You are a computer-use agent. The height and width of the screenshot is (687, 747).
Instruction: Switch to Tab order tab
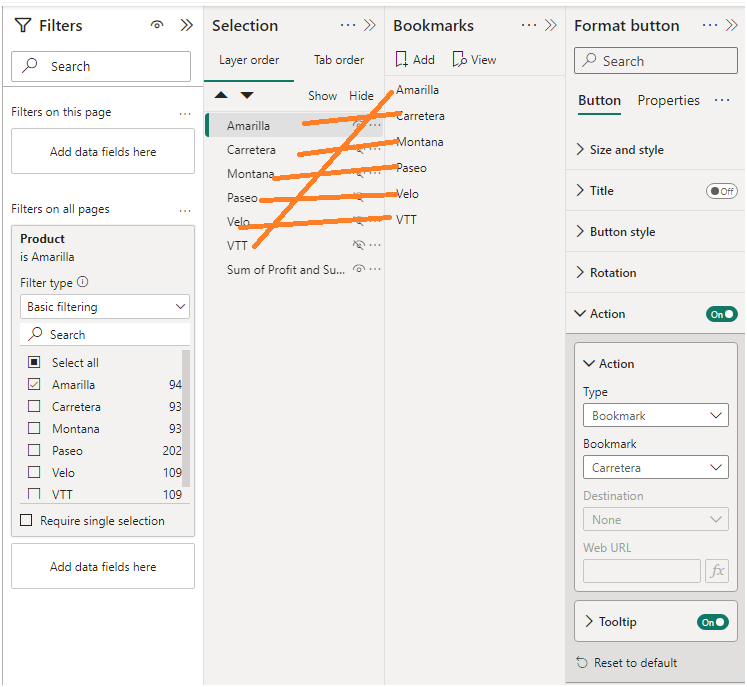339,60
